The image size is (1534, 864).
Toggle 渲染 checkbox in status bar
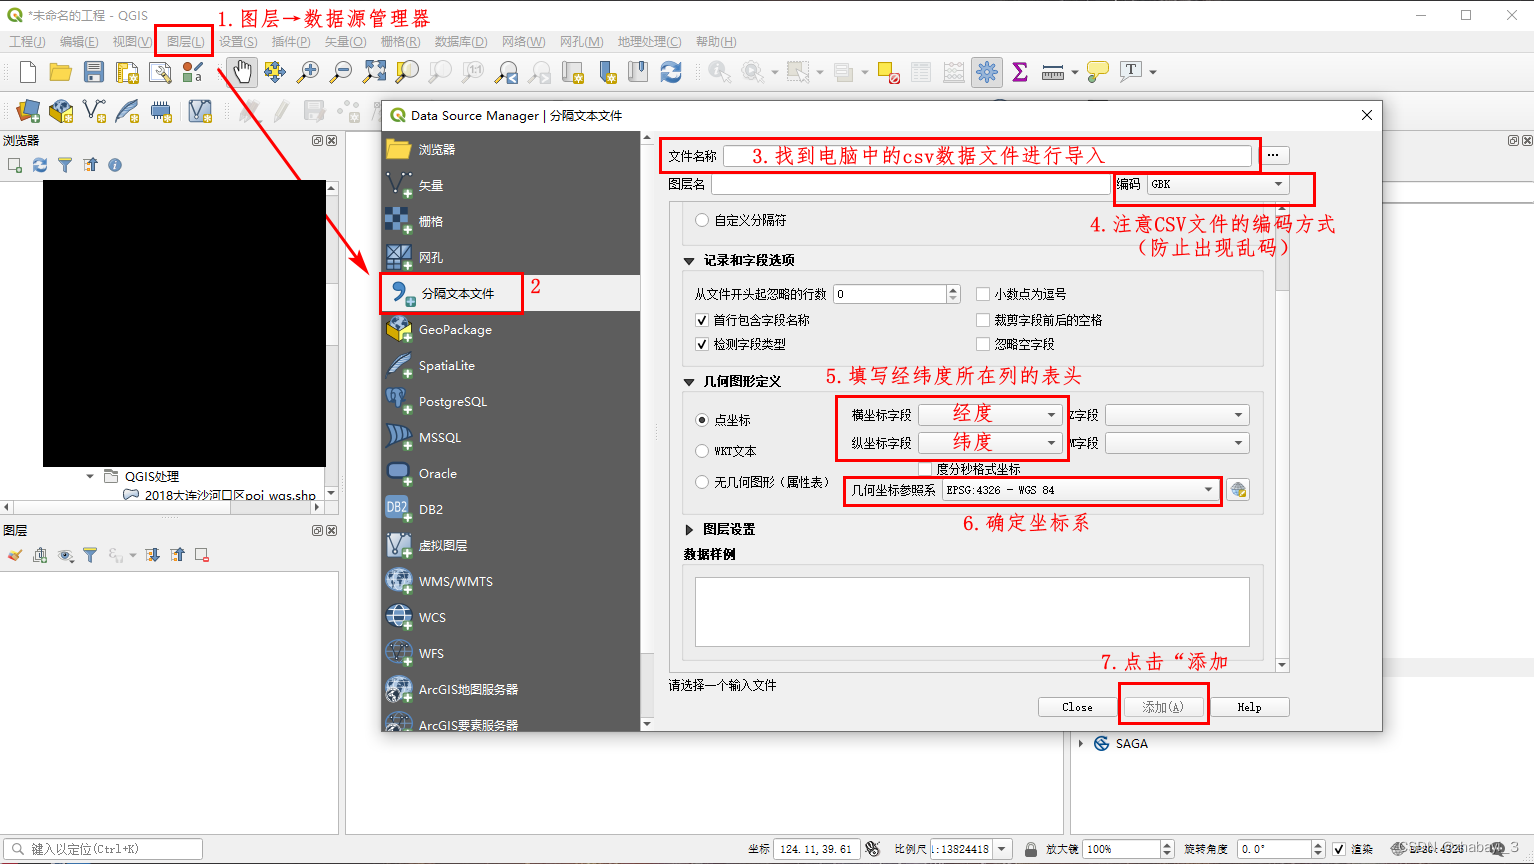1339,849
